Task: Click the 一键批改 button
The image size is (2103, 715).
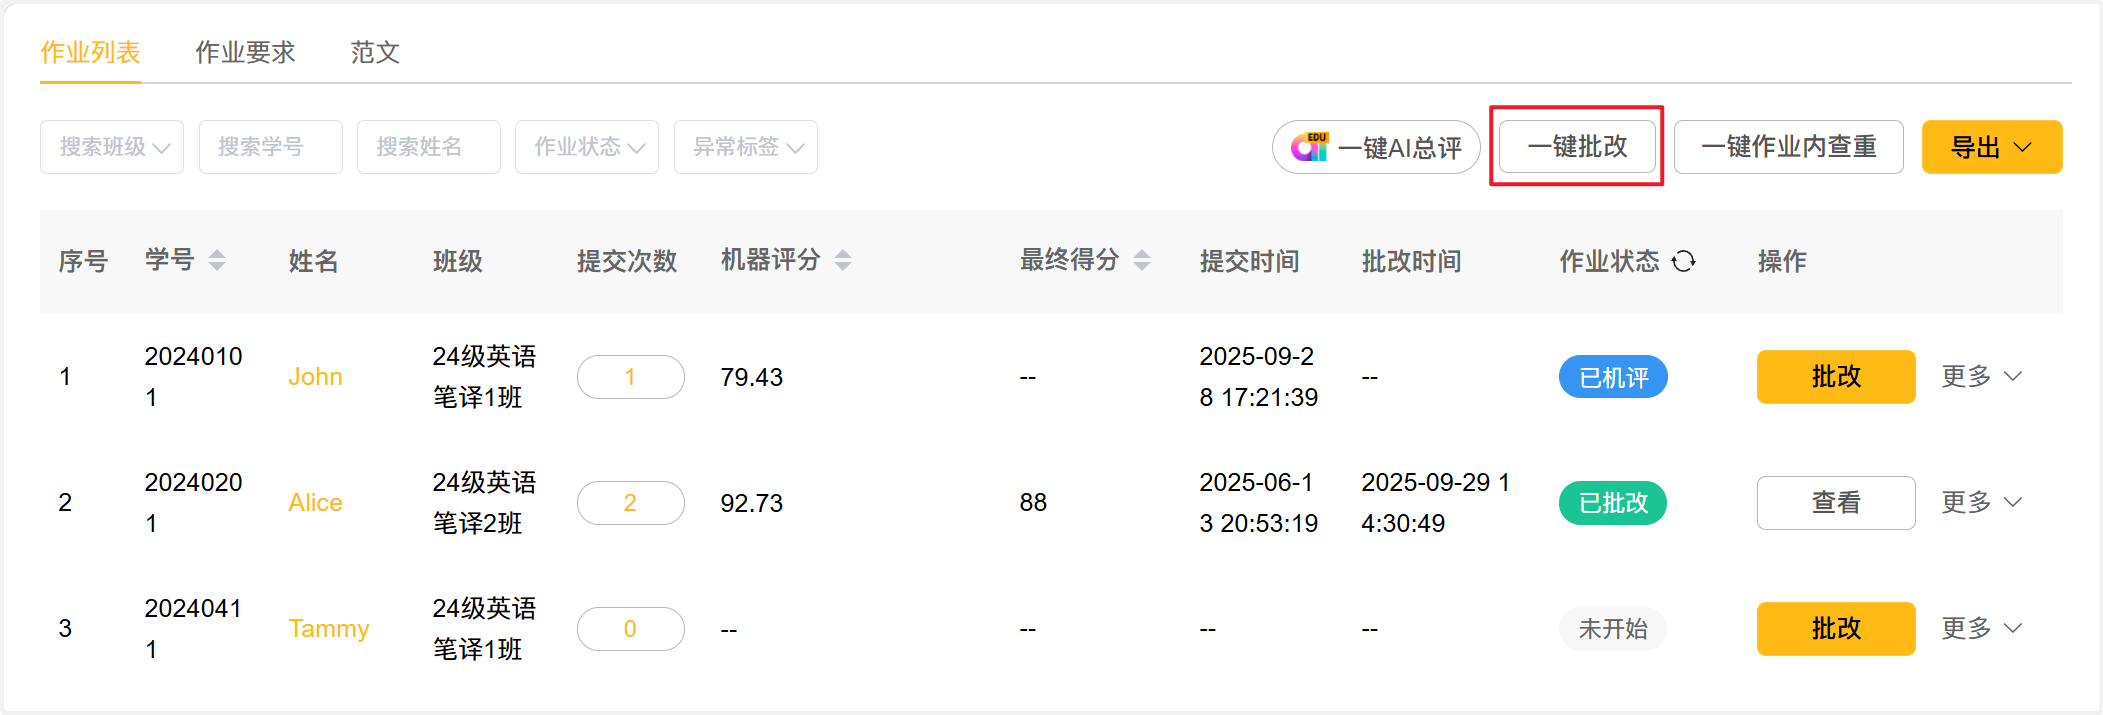Action: (x=1577, y=147)
